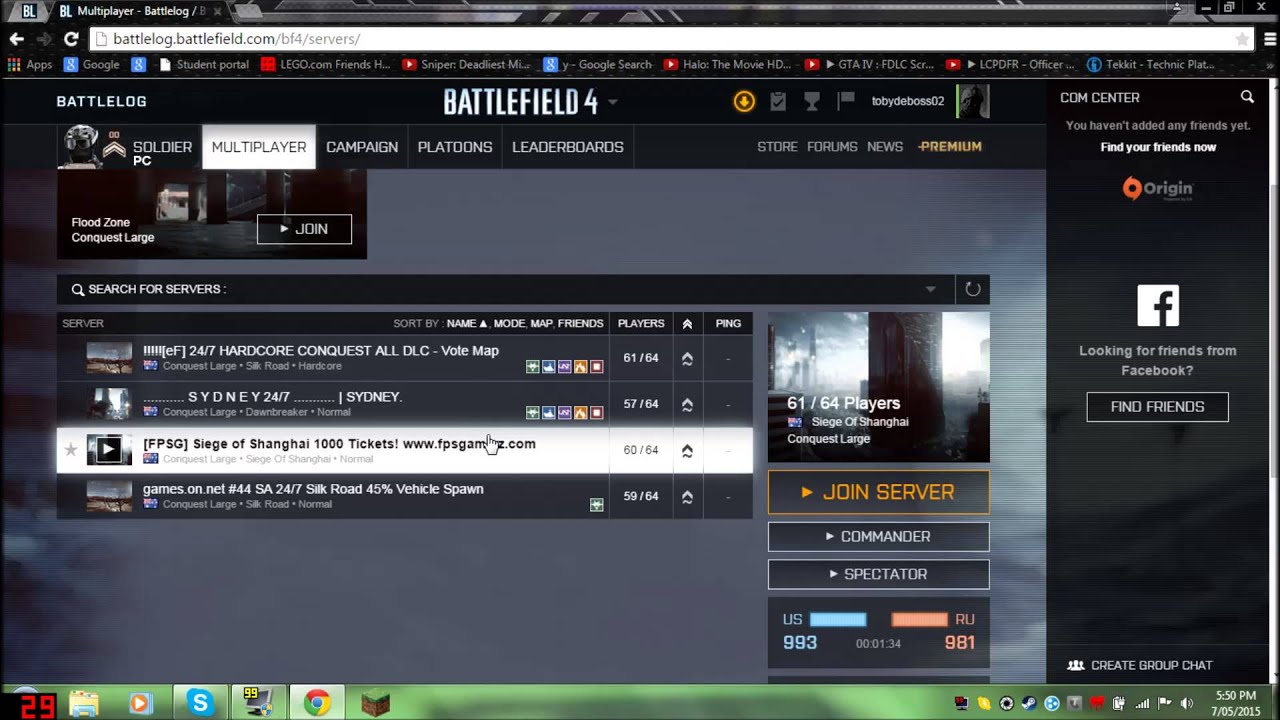Go to the Store link
1280x720 pixels.
(777, 146)
